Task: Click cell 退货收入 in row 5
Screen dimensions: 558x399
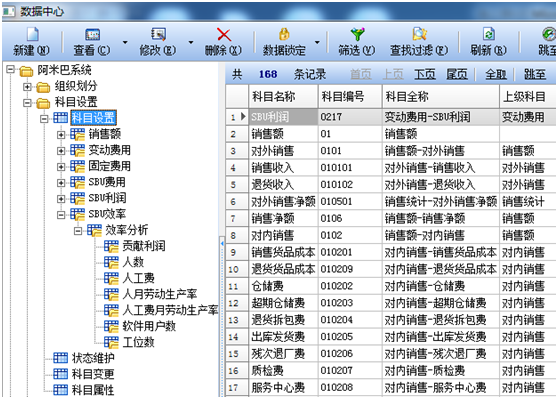Action: (283, 185)
